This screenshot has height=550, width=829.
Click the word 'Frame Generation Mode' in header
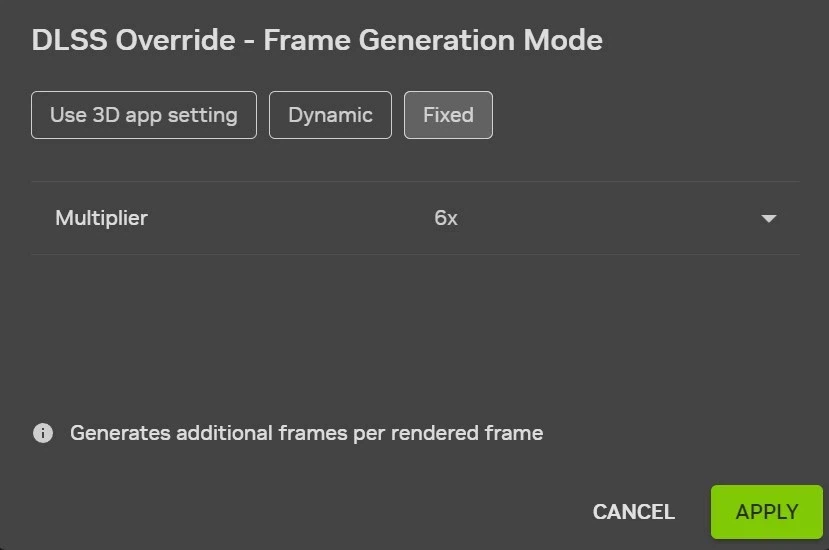(x=433, y=41)
